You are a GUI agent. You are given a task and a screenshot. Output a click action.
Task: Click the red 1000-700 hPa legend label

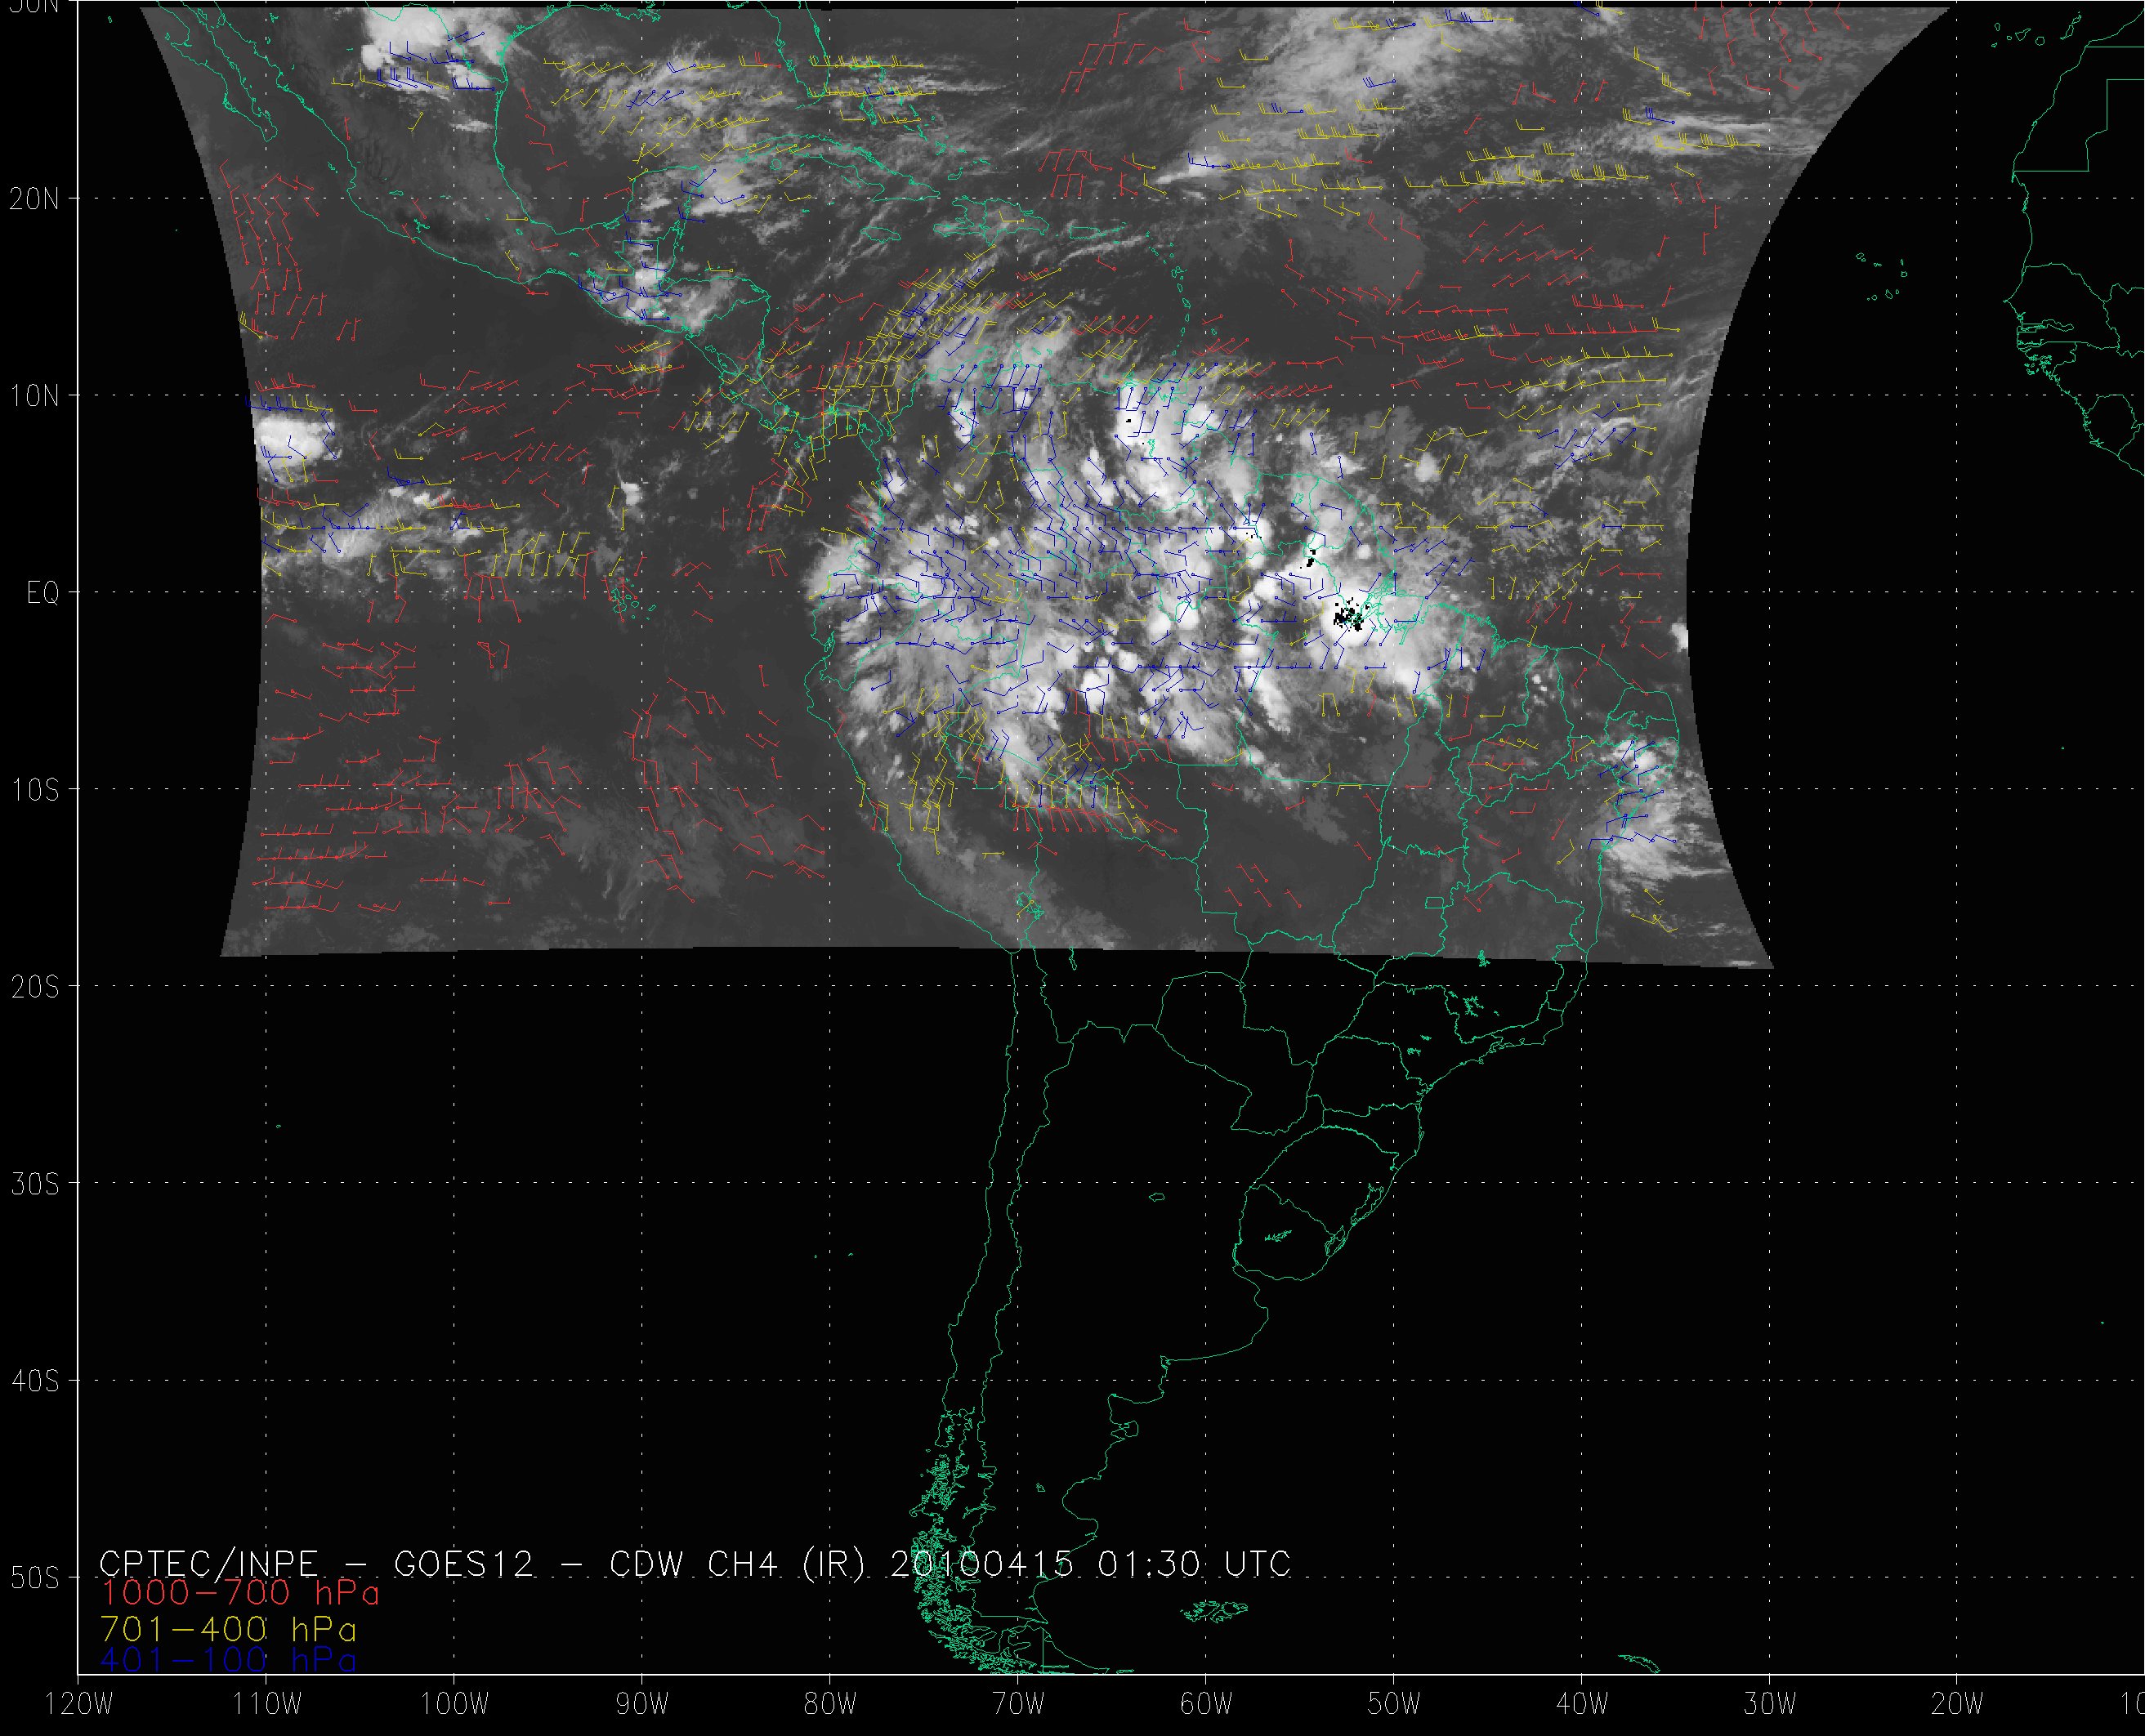coord(240,1591)
